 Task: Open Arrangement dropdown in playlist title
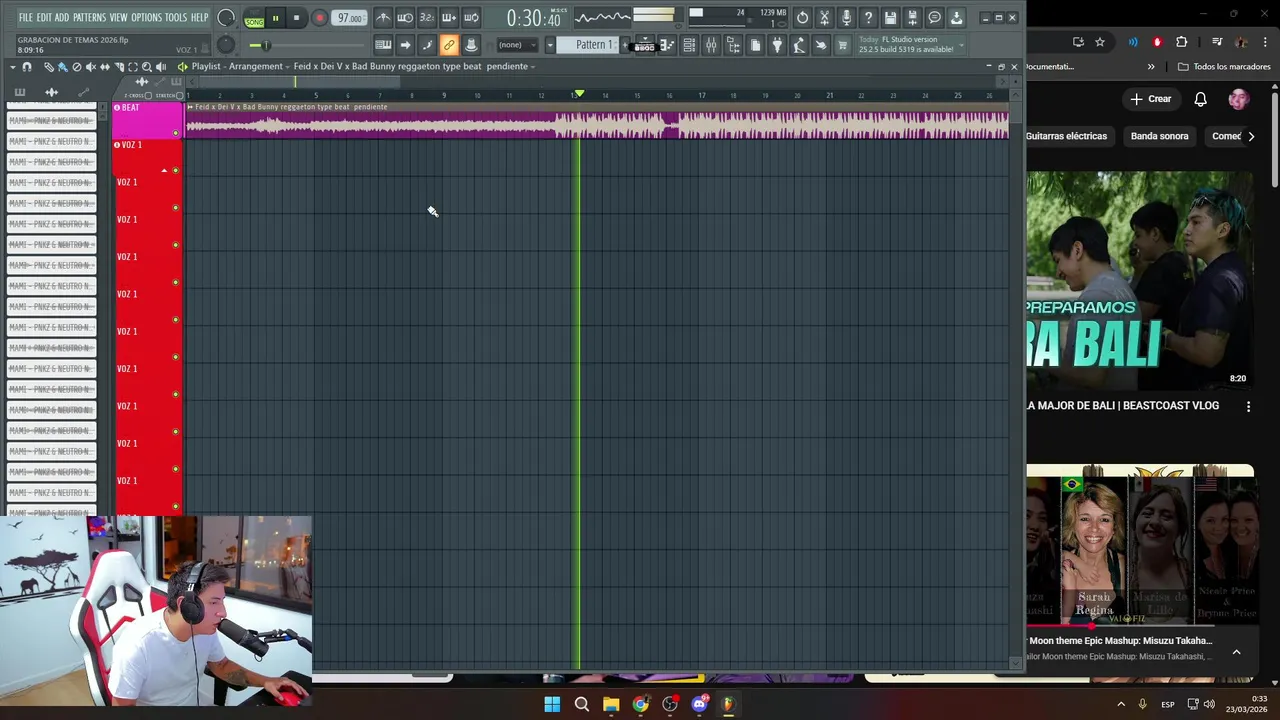255,67
